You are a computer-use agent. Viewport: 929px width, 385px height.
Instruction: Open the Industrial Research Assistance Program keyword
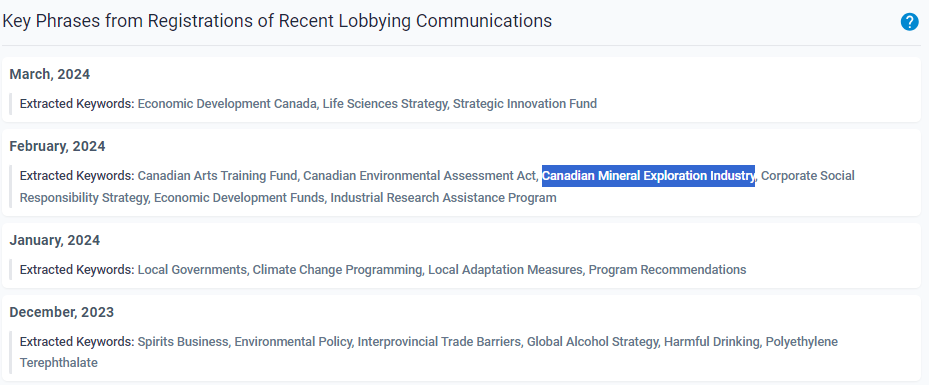(x=443, y=198)
